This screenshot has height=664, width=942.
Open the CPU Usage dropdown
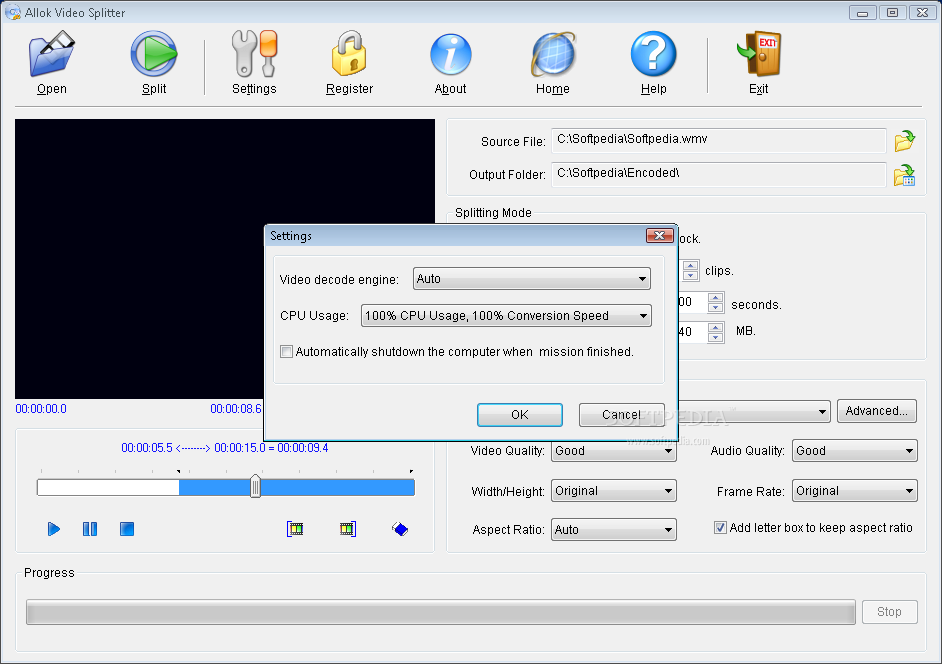click(x=506, y=315)
